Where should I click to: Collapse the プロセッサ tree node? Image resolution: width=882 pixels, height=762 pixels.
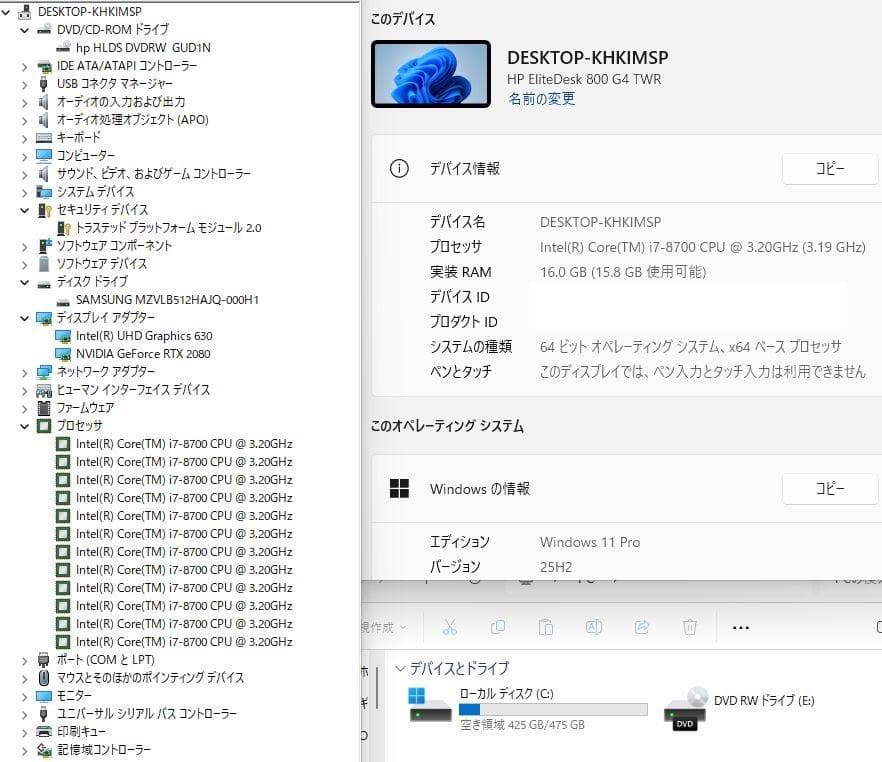[x=23, y=425]
